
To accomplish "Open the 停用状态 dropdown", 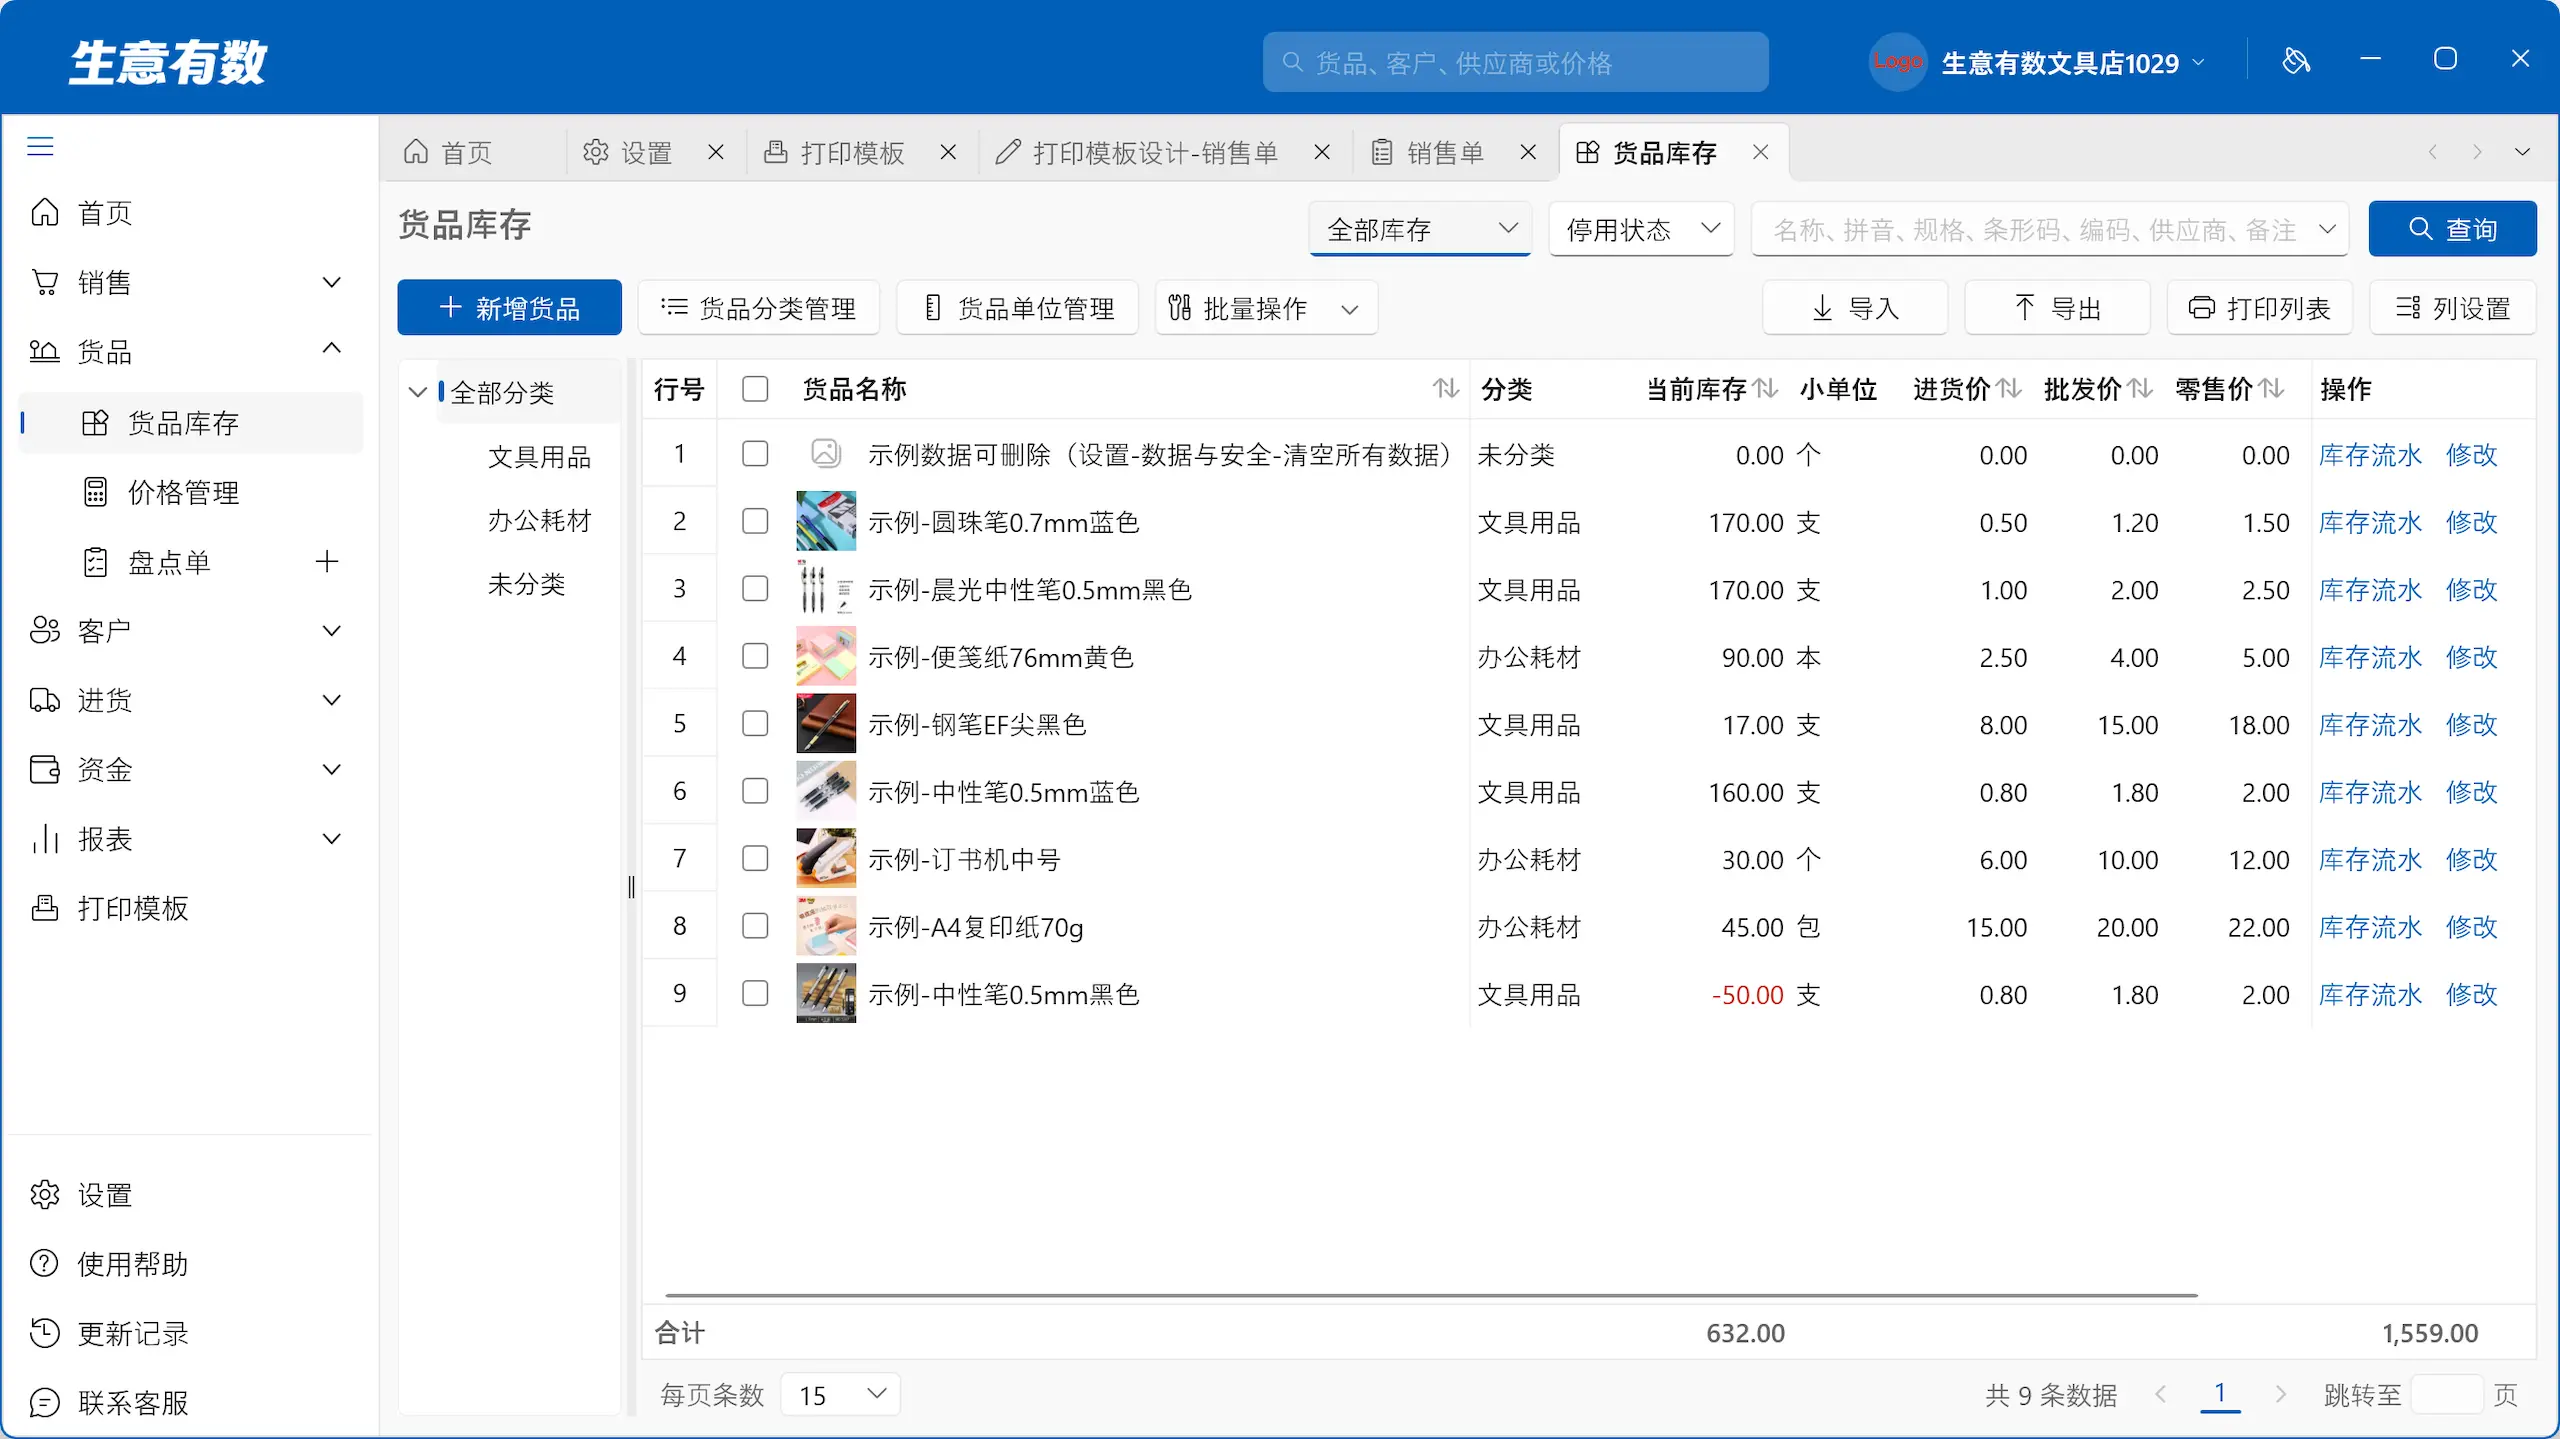I will [x=1641, y=229].
